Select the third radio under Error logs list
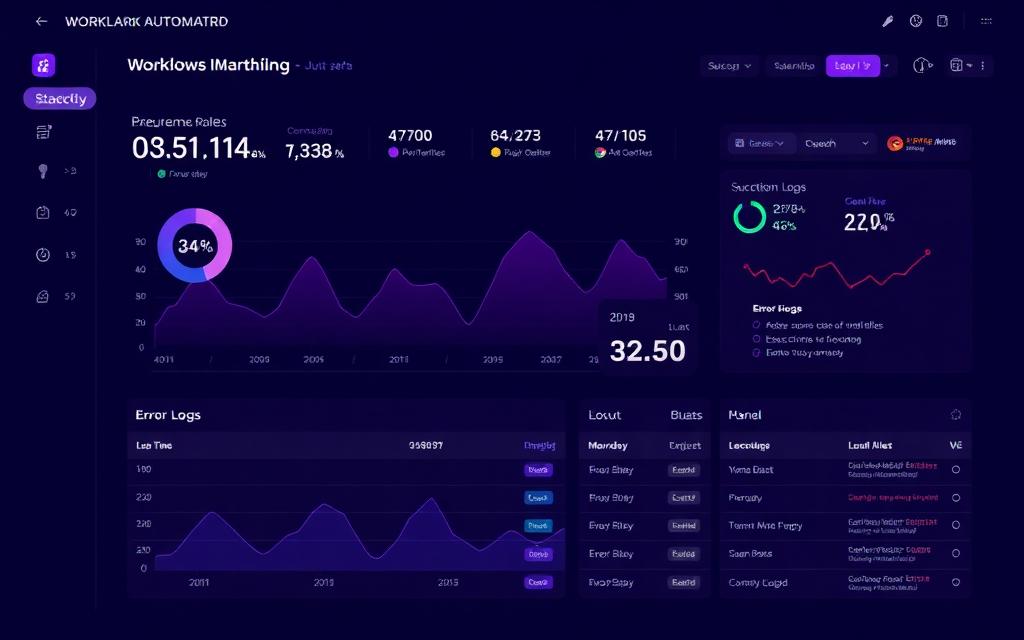The image size is (1024, 640). coord(756,353)
